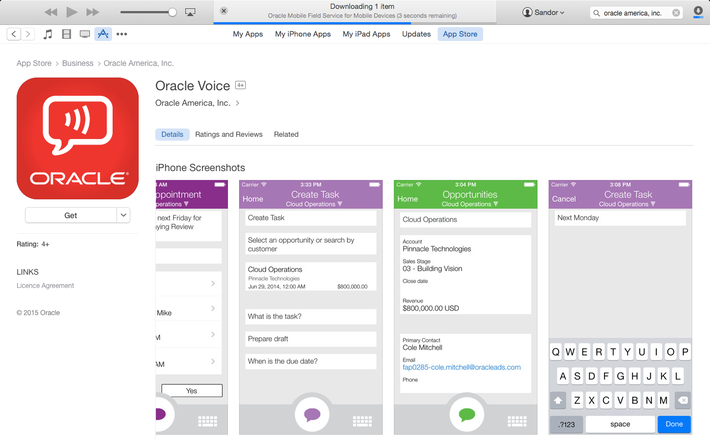Click the Business breadcrumb link
This screenshot has height=443, width=710.
77,63
